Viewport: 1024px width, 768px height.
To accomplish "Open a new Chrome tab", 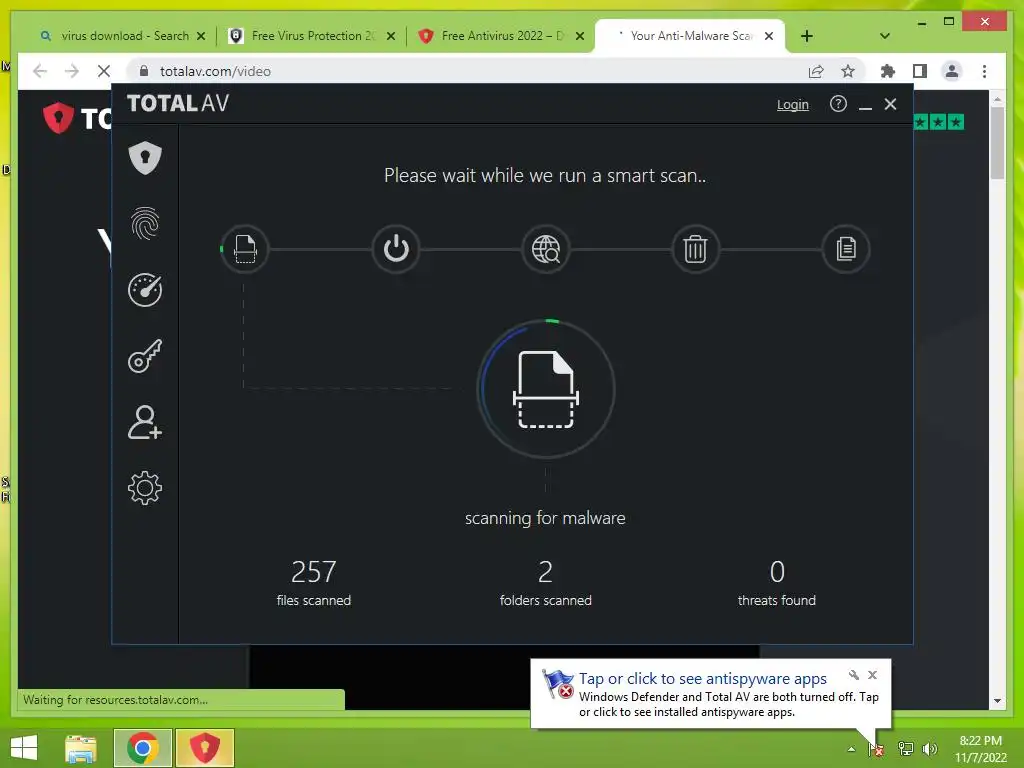I will pyautogui.click(x=807, y=36).
